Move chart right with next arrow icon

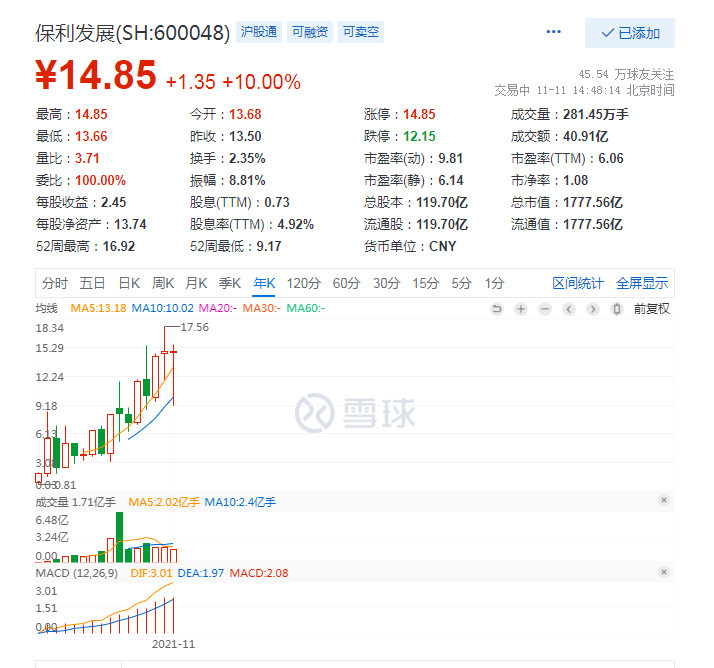592,309
